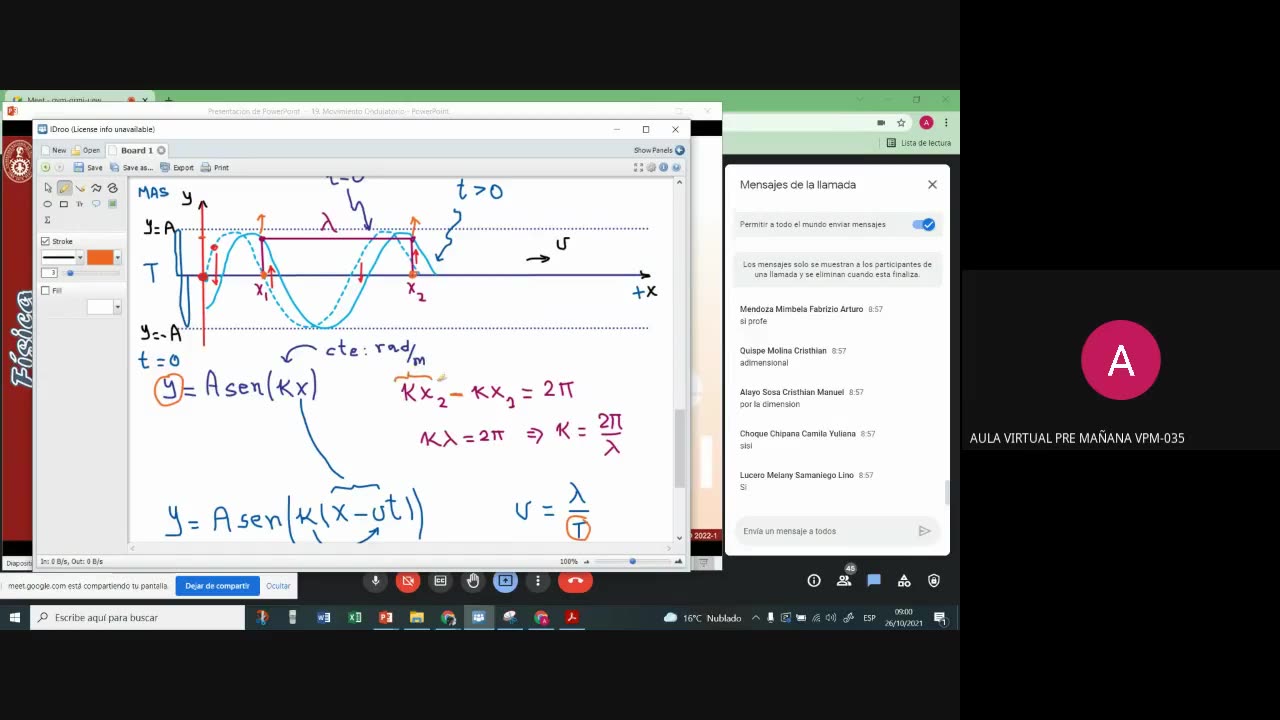Open Excel from the taskbar
The height and width of the screenshot is (720, 1280).
[354, 618]
